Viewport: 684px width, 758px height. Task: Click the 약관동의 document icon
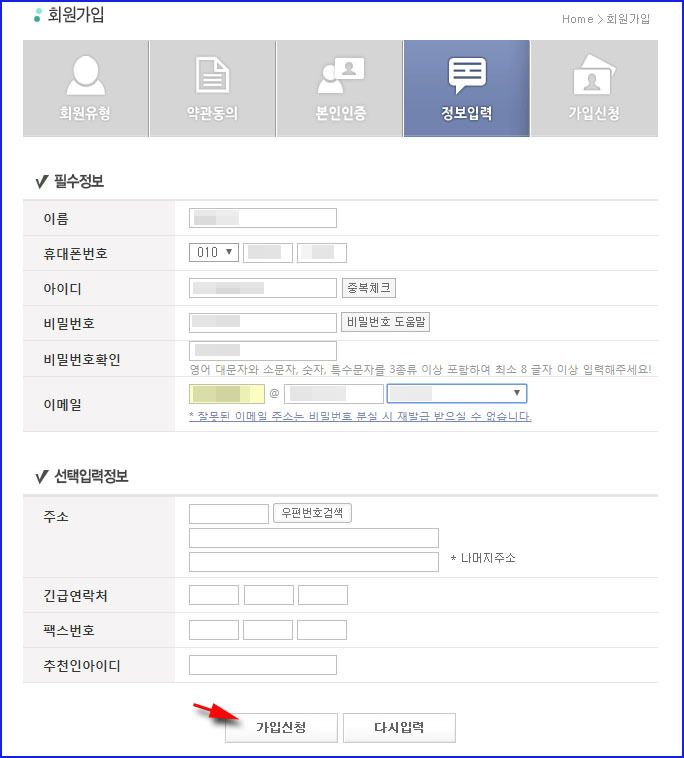(212, 74)
